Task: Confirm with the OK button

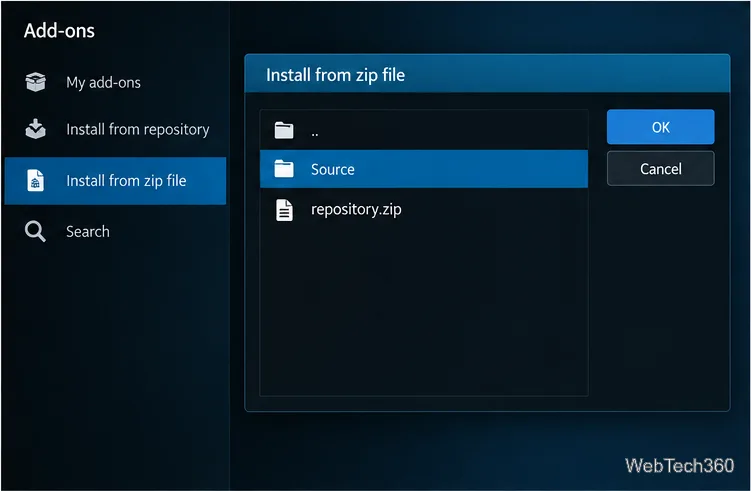Action: click(x=660, y=127)
